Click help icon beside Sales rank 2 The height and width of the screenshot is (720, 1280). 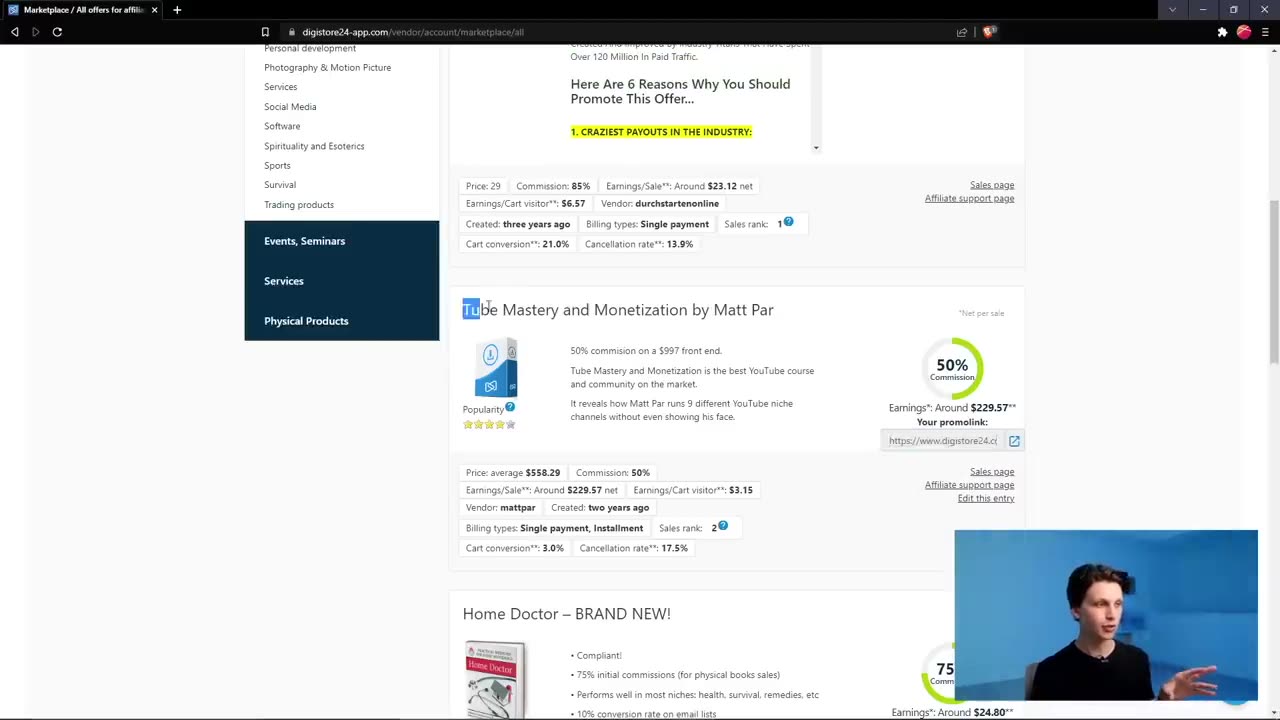tap(723, 525)
